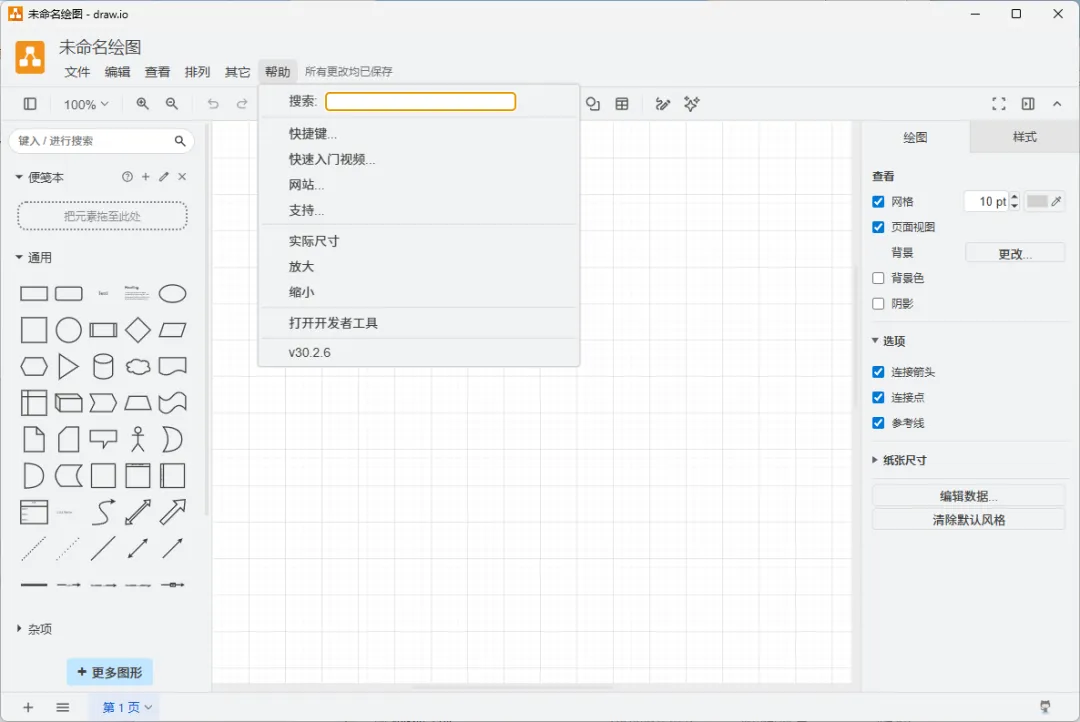Open the 100% zoom dropdown
The image size is (1080, 722).
pyautogui.click(x=86, y=105)
